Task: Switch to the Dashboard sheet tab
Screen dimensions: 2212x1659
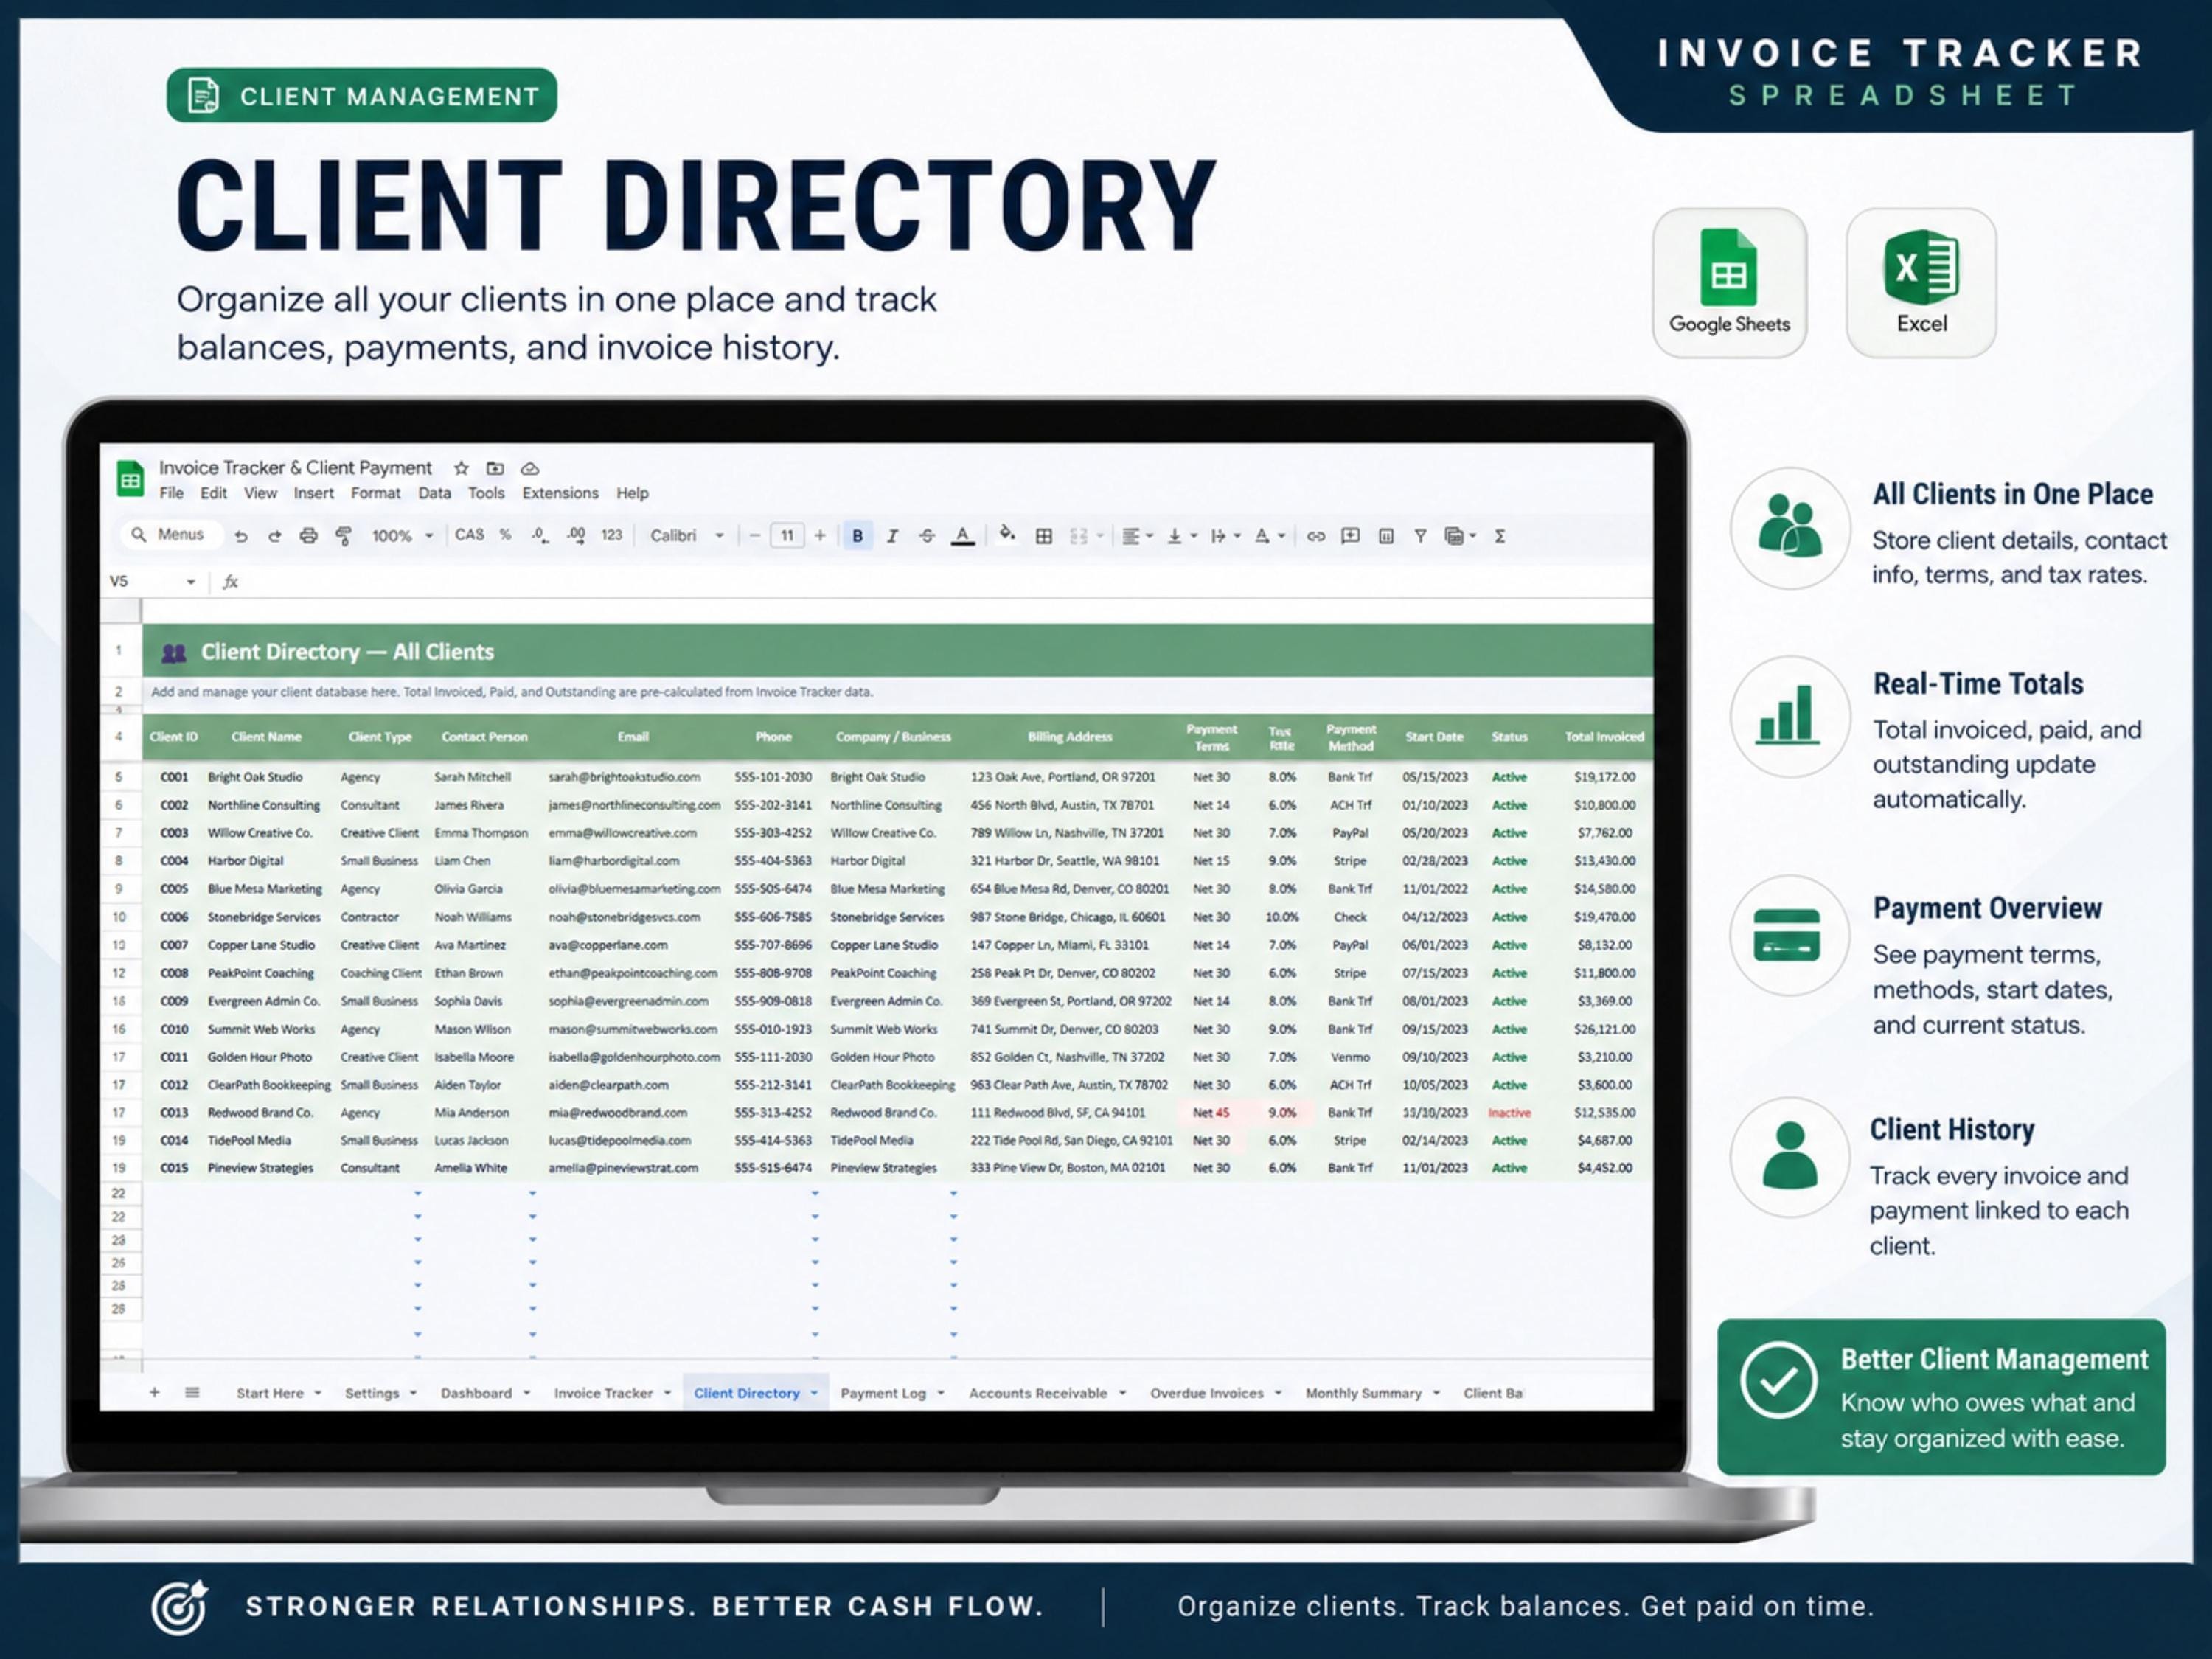Action: click(476, 1393)
